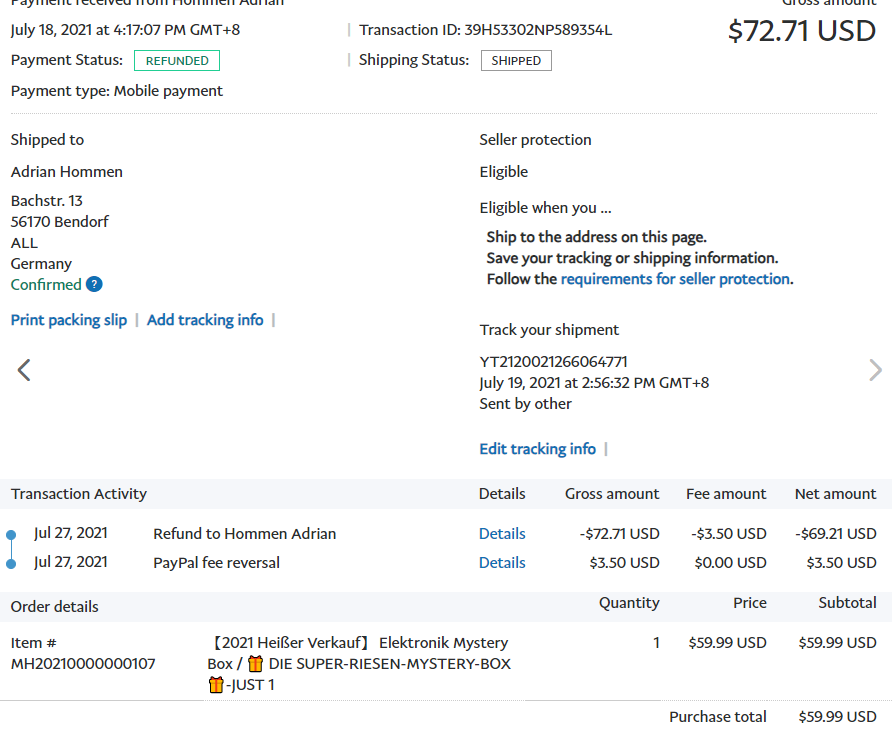The width and height of the screenshot is (893, 737).
Task: Click the SHIPPED shipping status badge
Action: click(x=516, y=61)
